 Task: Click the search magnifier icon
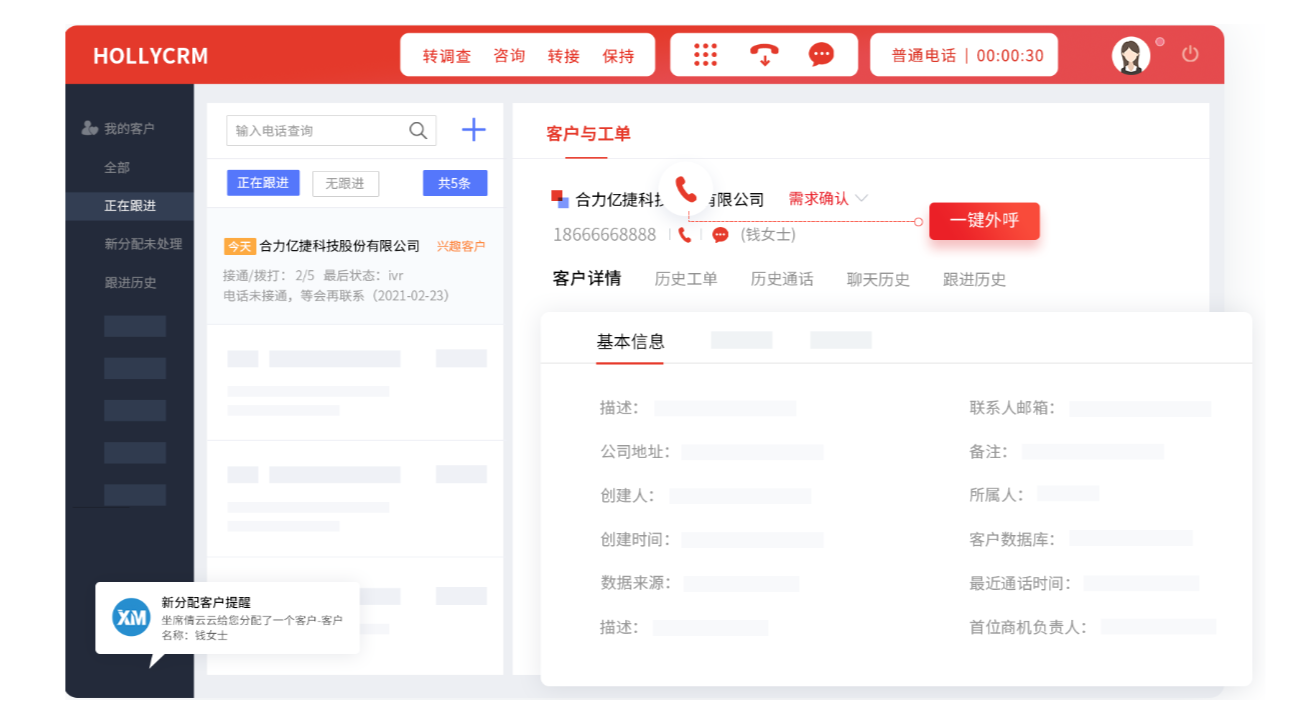point(419,130)
